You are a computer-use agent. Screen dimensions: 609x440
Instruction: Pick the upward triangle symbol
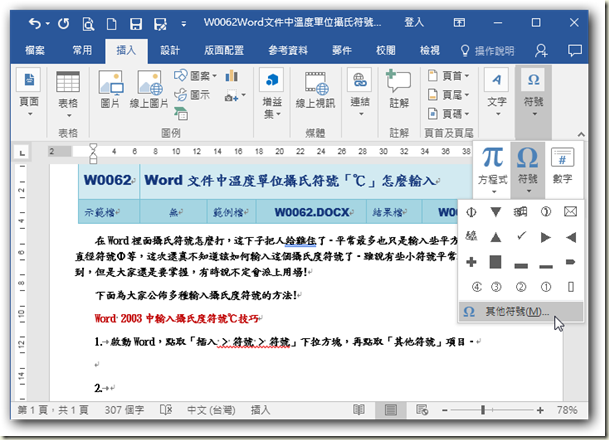[x=496, y=237]
